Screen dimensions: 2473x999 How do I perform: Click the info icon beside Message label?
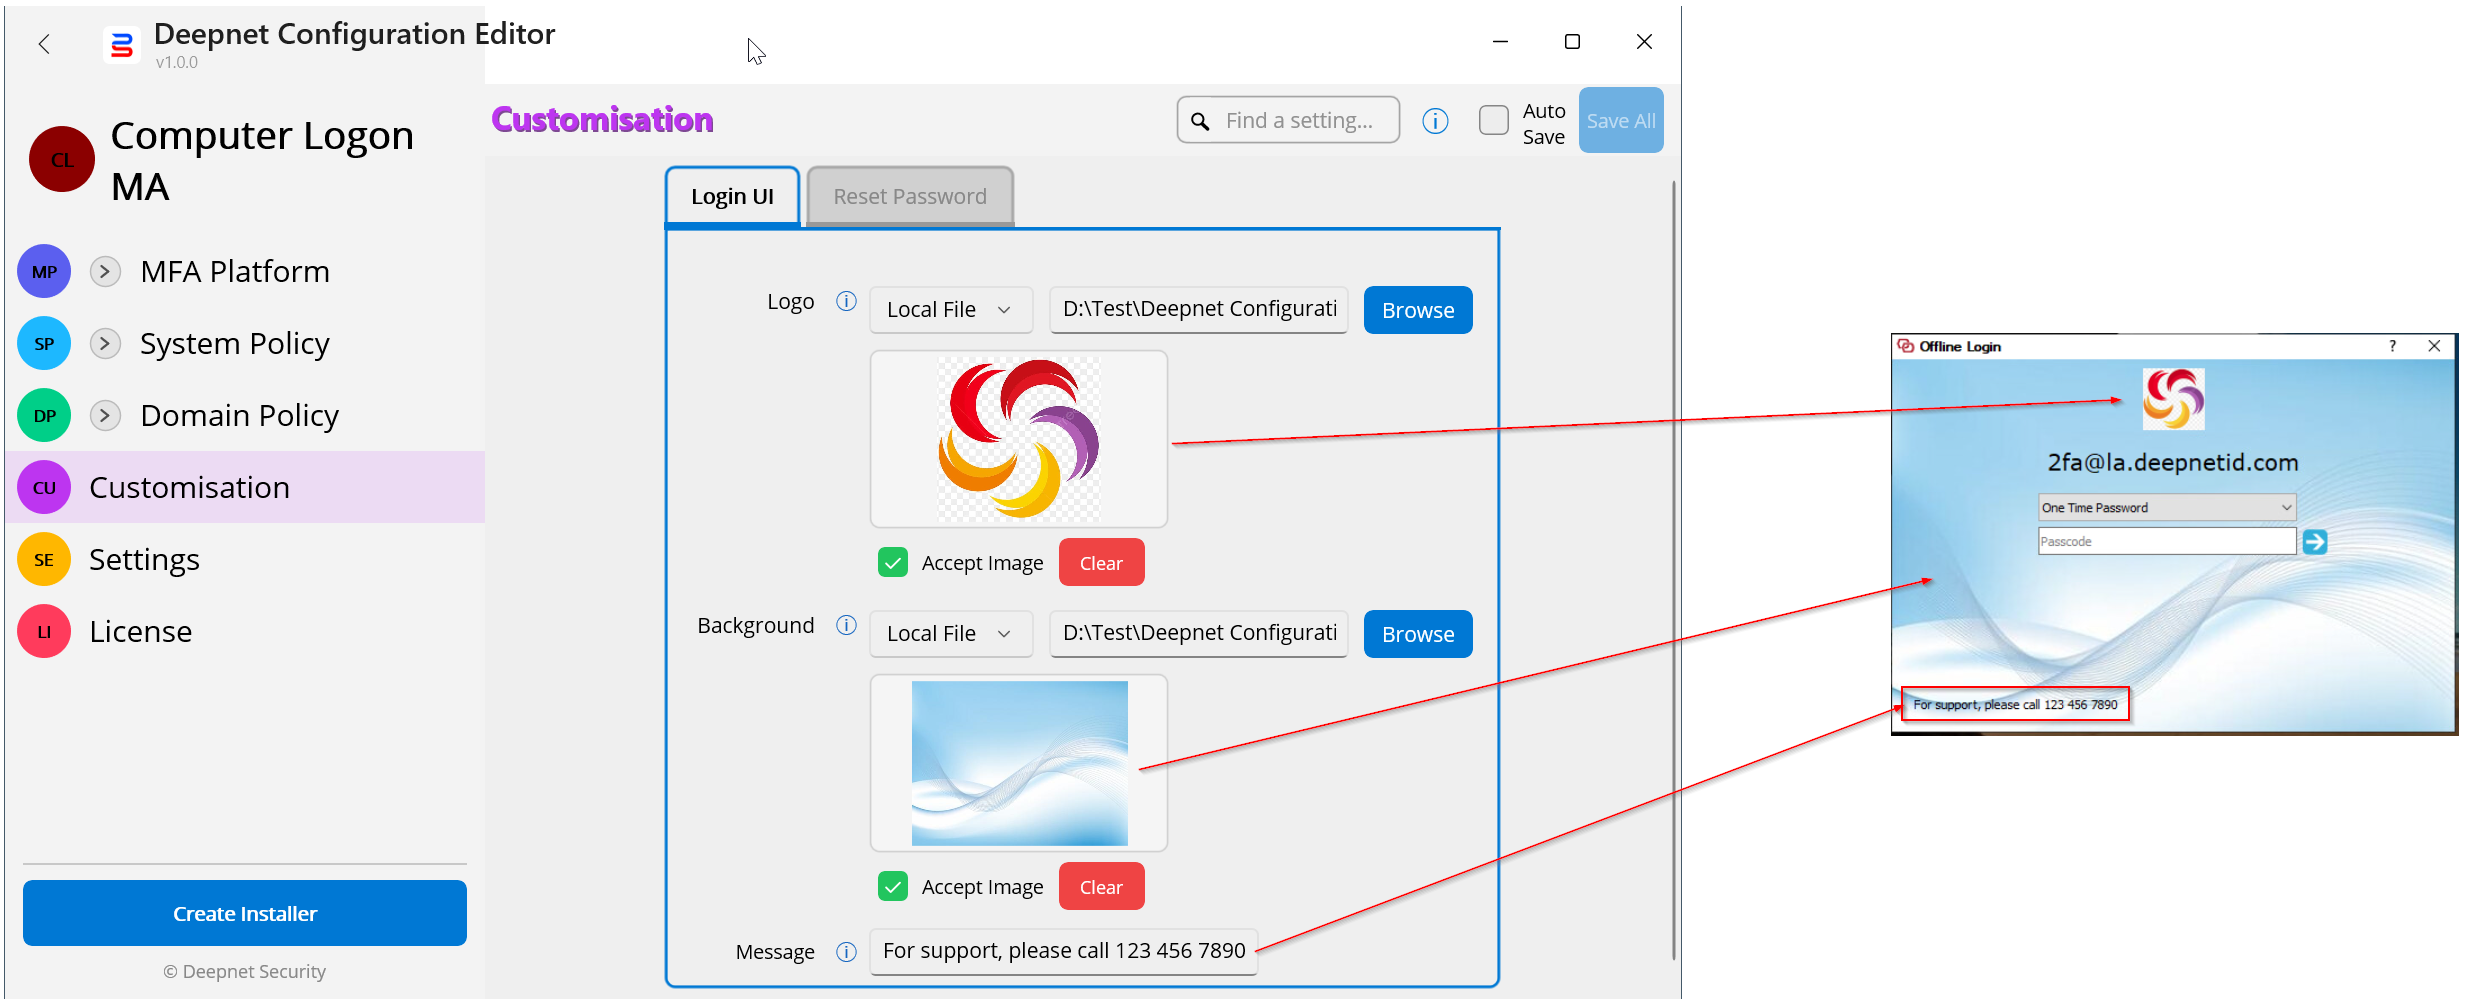click(846, 951)
